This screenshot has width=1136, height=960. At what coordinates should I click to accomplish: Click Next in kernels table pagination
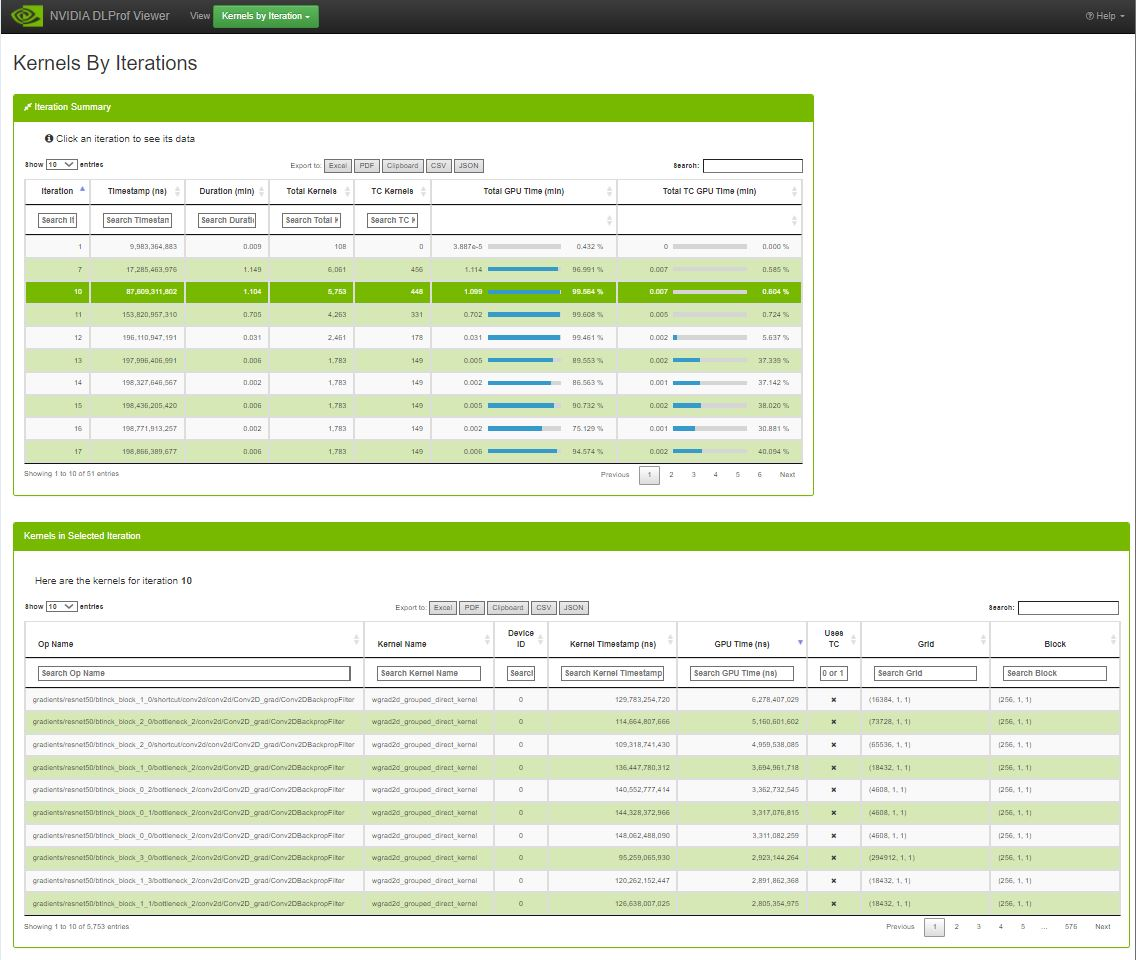(x=1102, y=927)
